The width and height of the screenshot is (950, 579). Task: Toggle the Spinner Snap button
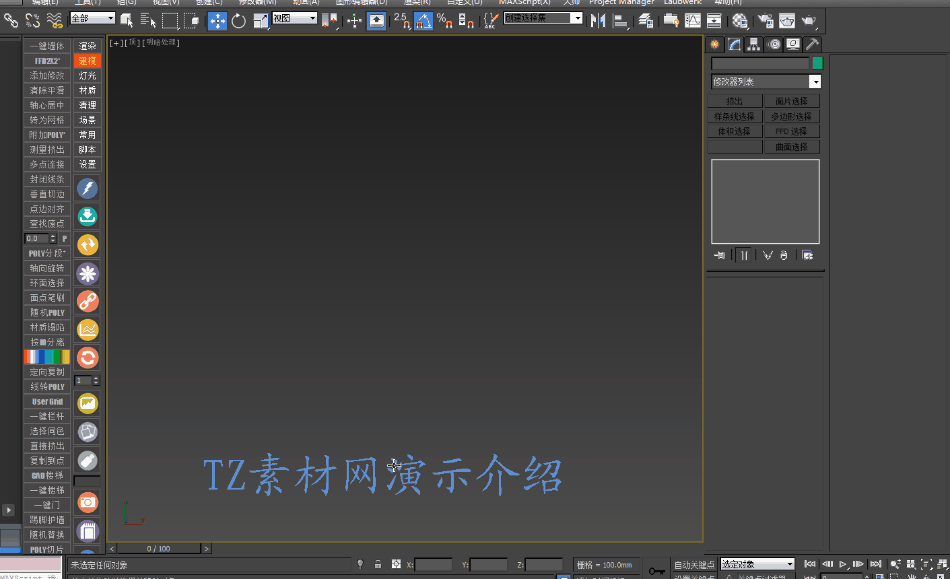(x=466, y=21)
